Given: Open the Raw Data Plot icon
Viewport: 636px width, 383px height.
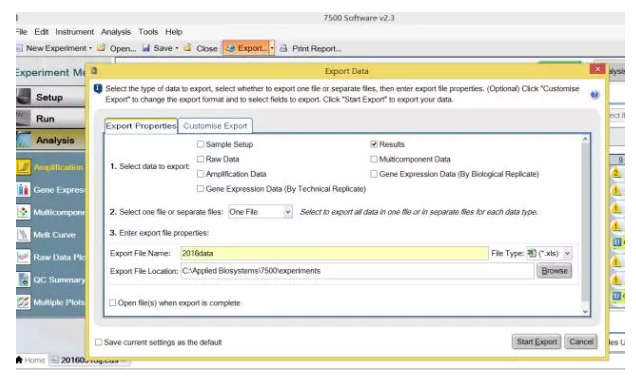Looking at the screenshot, I should coord(24,257).
